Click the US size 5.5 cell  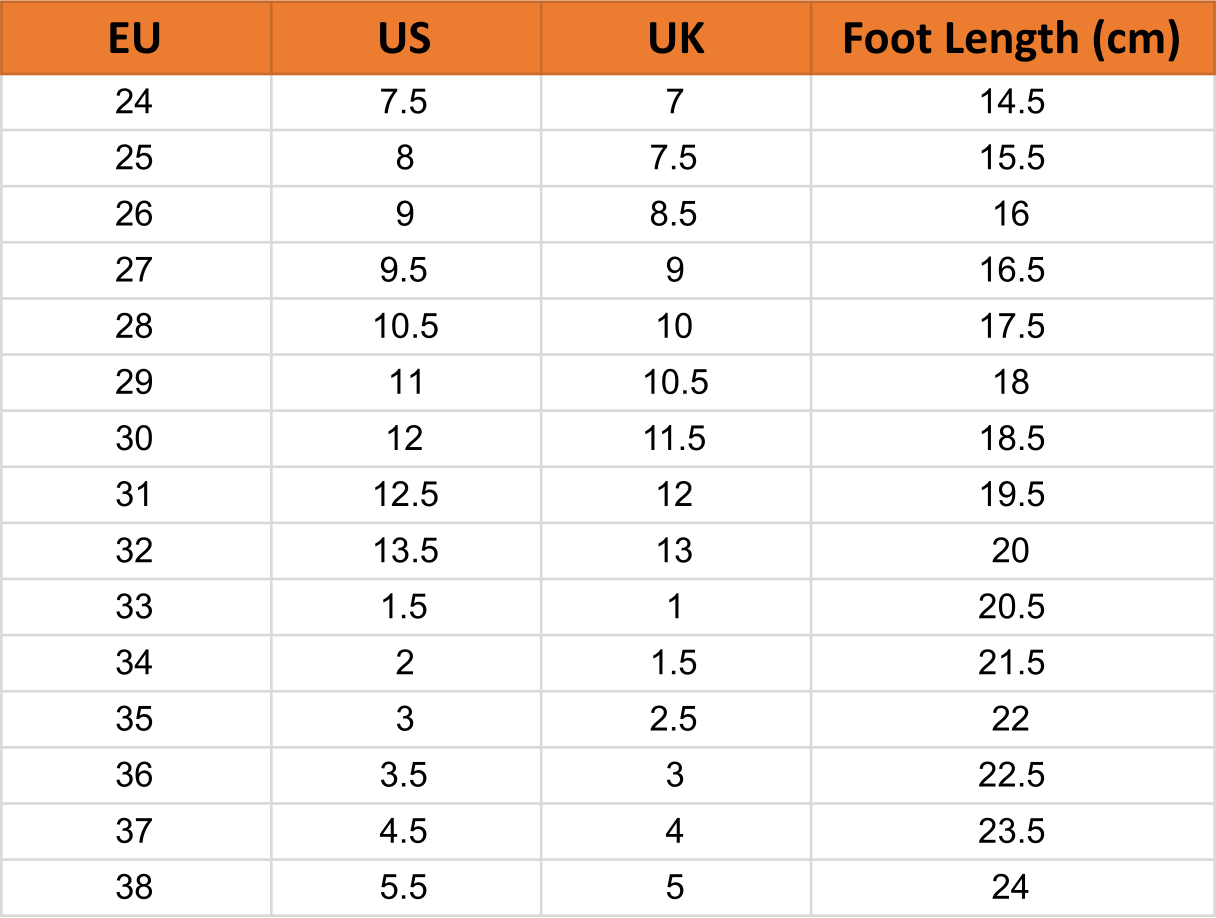405,886
